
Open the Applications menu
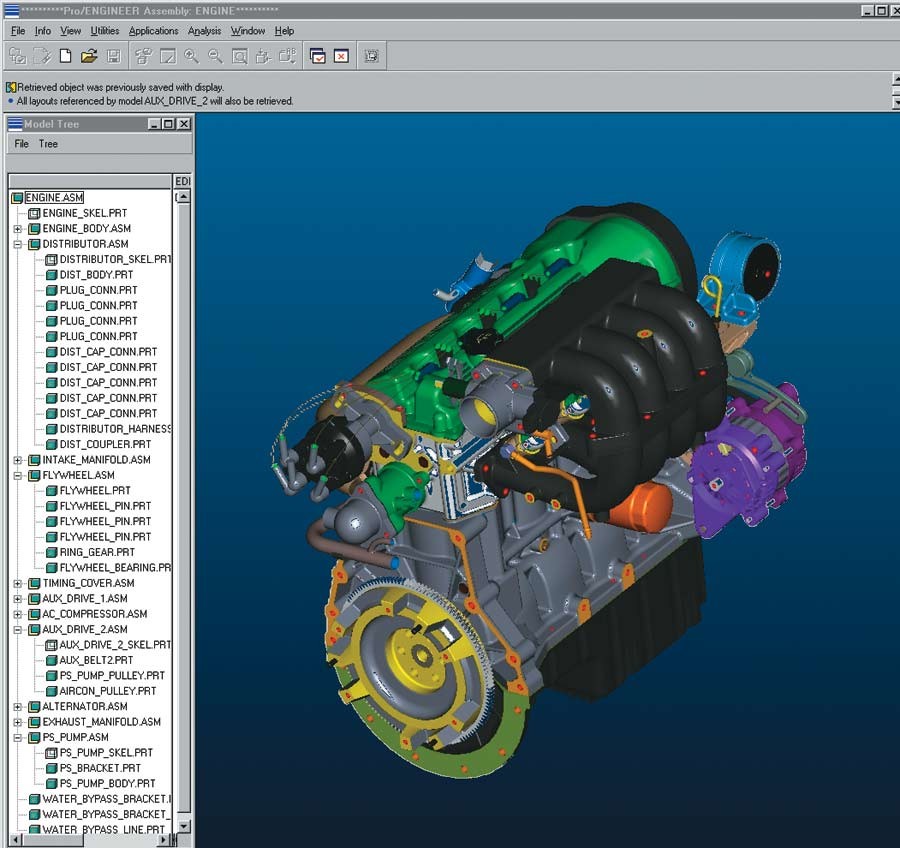point(153,31)
